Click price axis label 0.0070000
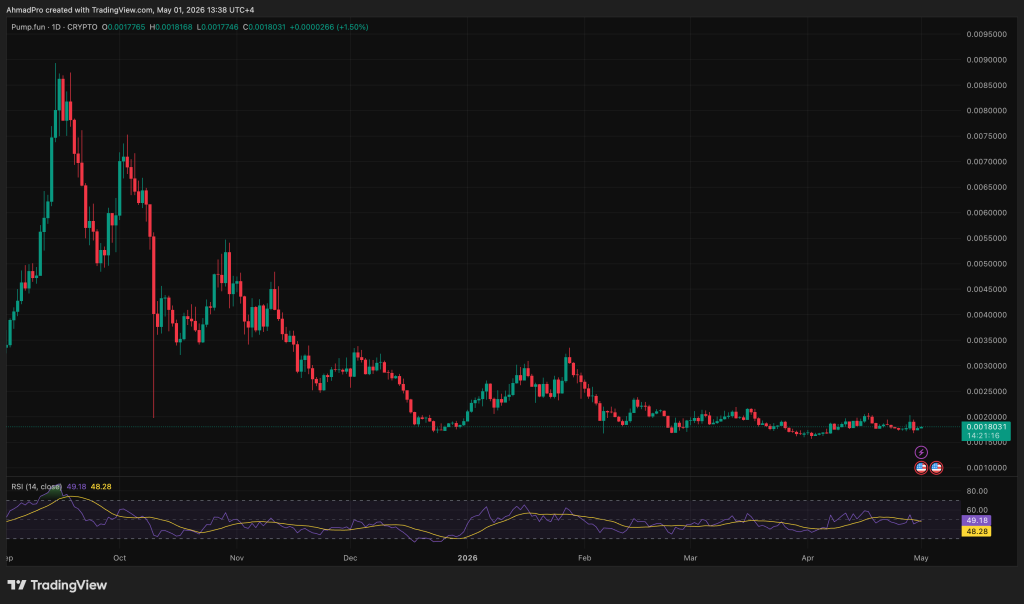1024x604 pixels. tap(986, 161)
